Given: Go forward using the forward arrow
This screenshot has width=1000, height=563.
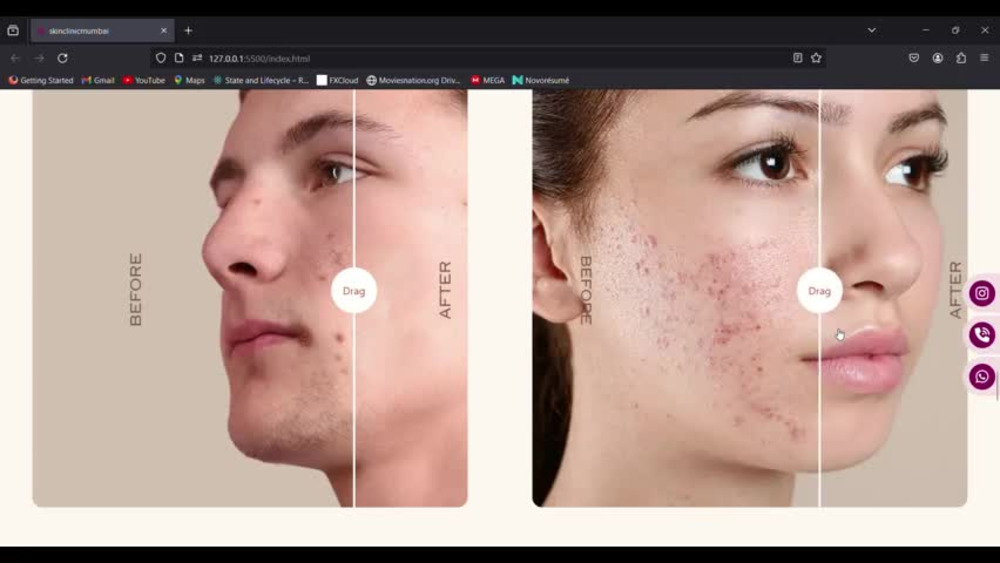Looking at the screenshot, I should point(39,58).
